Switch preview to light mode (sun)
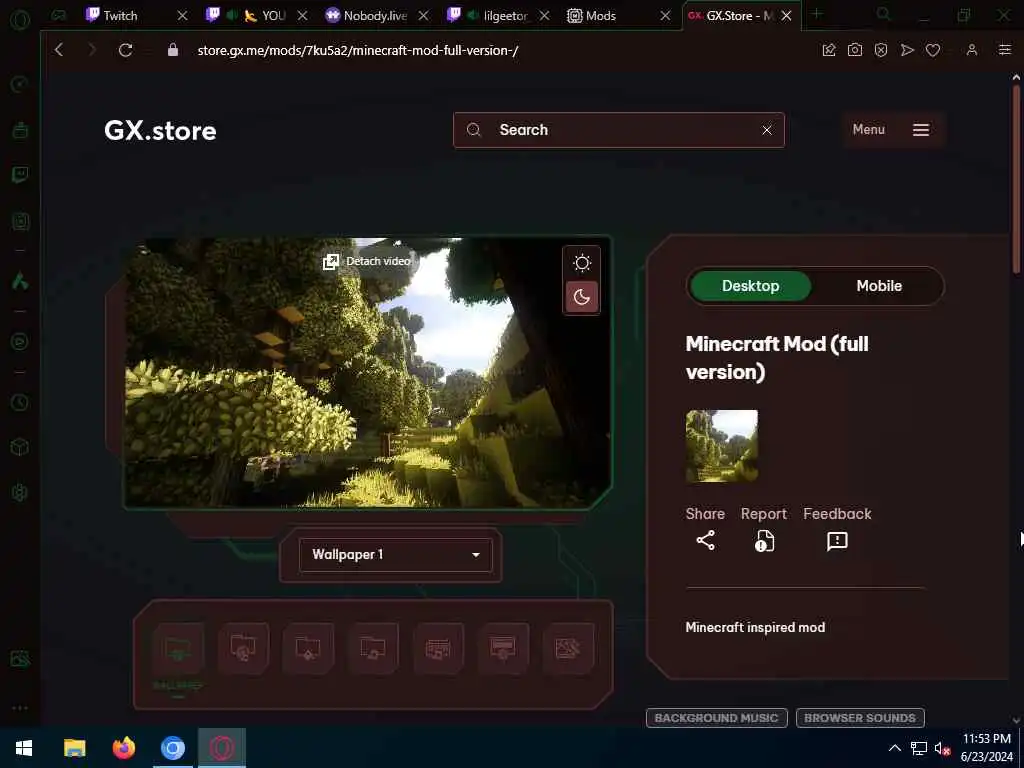The image size is (1024, 768). click(x=582, y=263)
